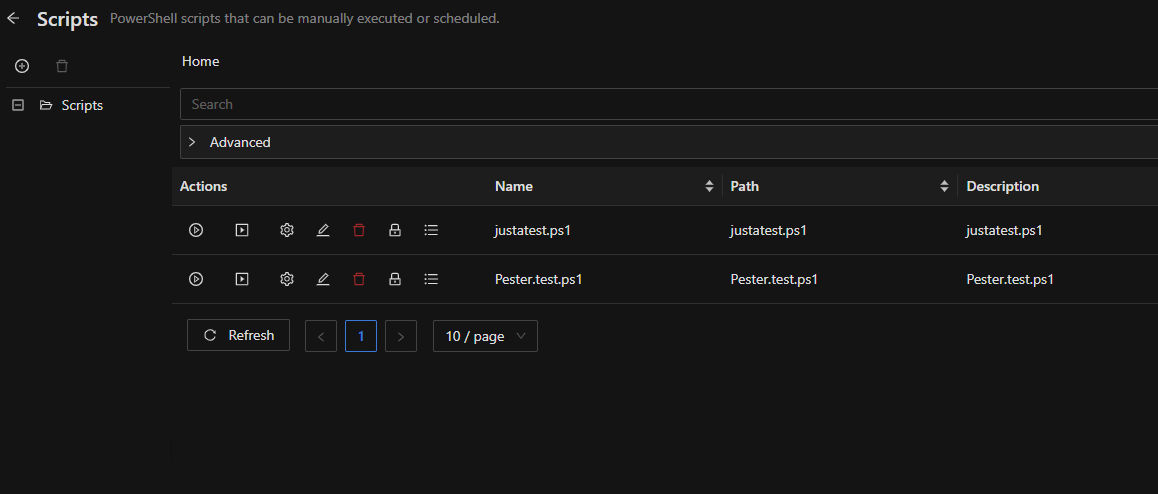Open the list icon for Pester.test.ps1
The image size is (1158, 494).
pos(432,279)
